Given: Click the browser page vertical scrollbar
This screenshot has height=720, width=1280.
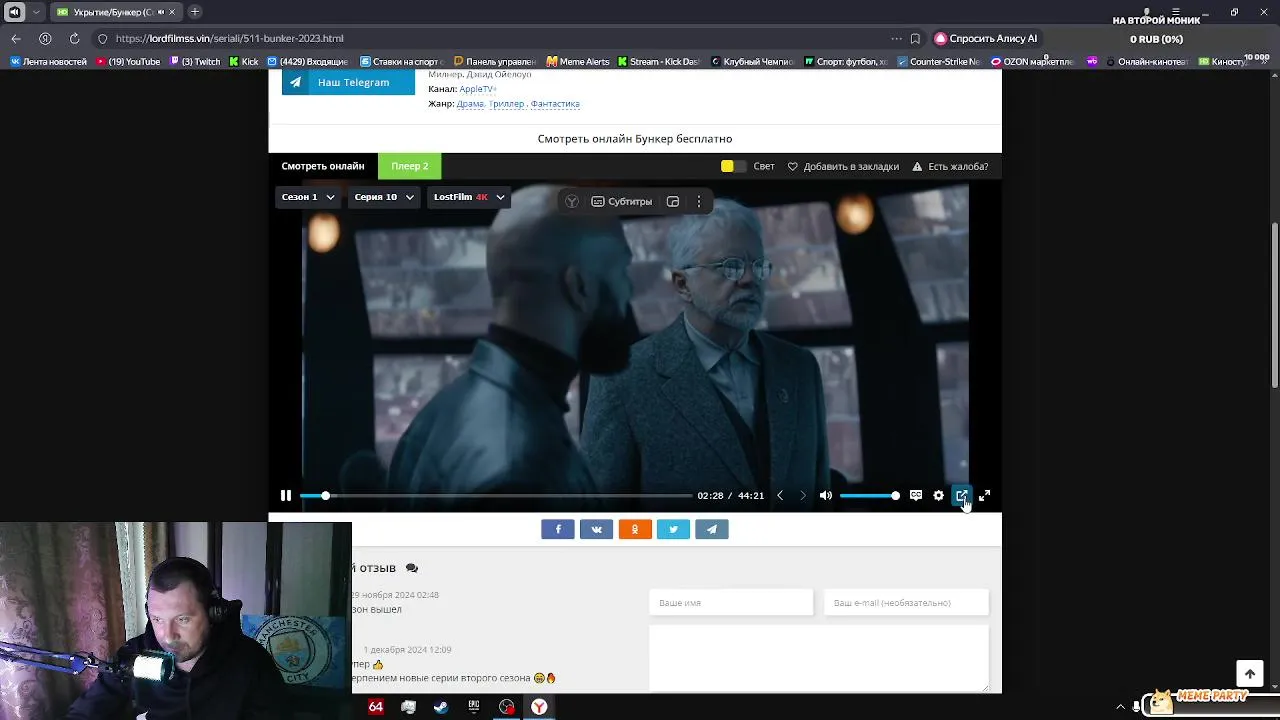Looking at the screenshot, I should tap(1274, 305).
